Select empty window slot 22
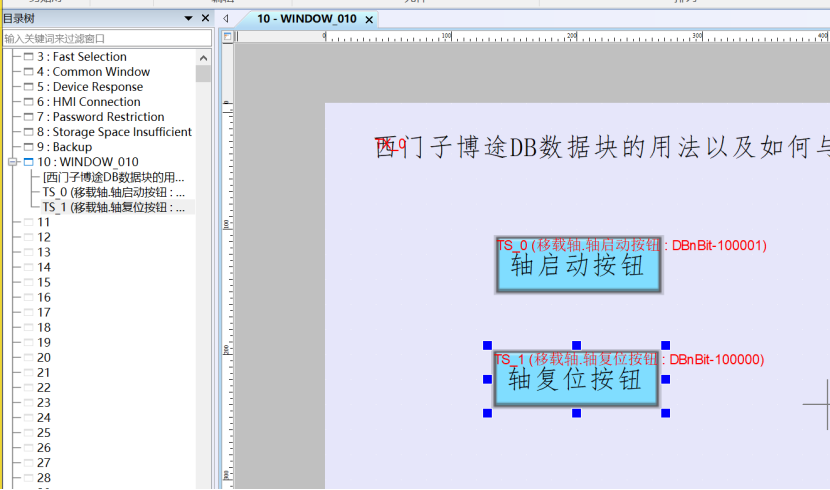 point(44,388)
